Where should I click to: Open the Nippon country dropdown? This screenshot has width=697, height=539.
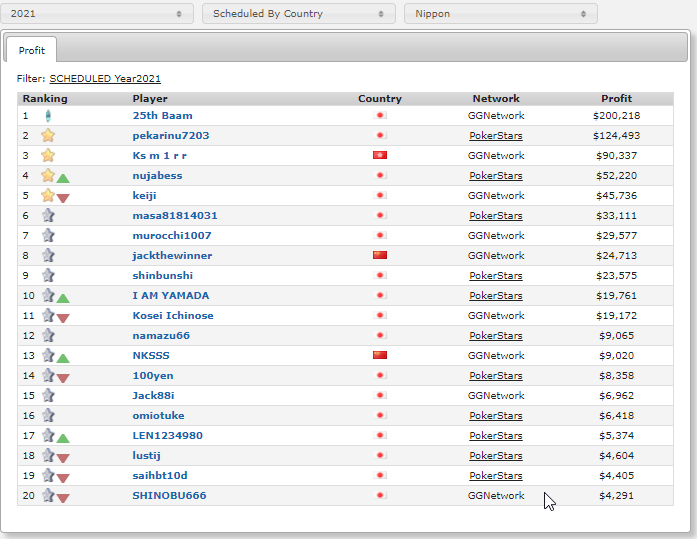click(x=501, y=13)
